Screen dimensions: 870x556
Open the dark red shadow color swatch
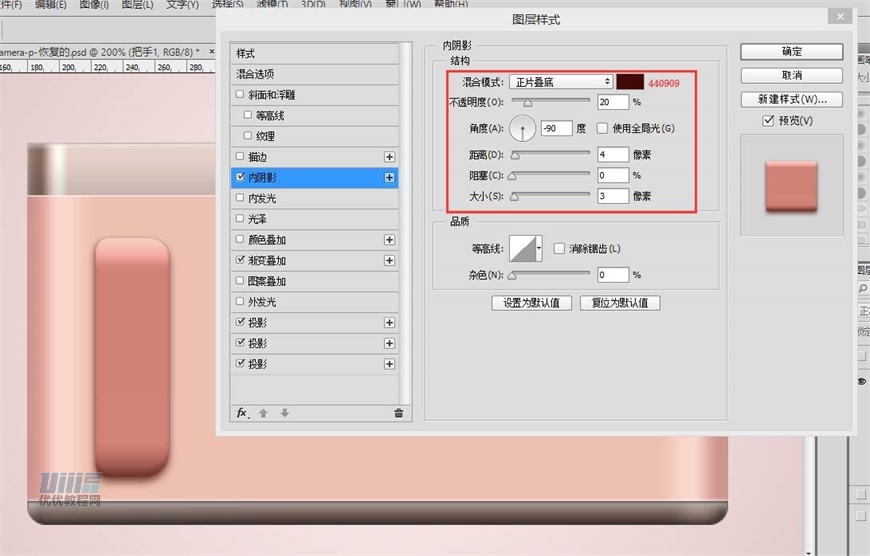click(x=630, y=82)
